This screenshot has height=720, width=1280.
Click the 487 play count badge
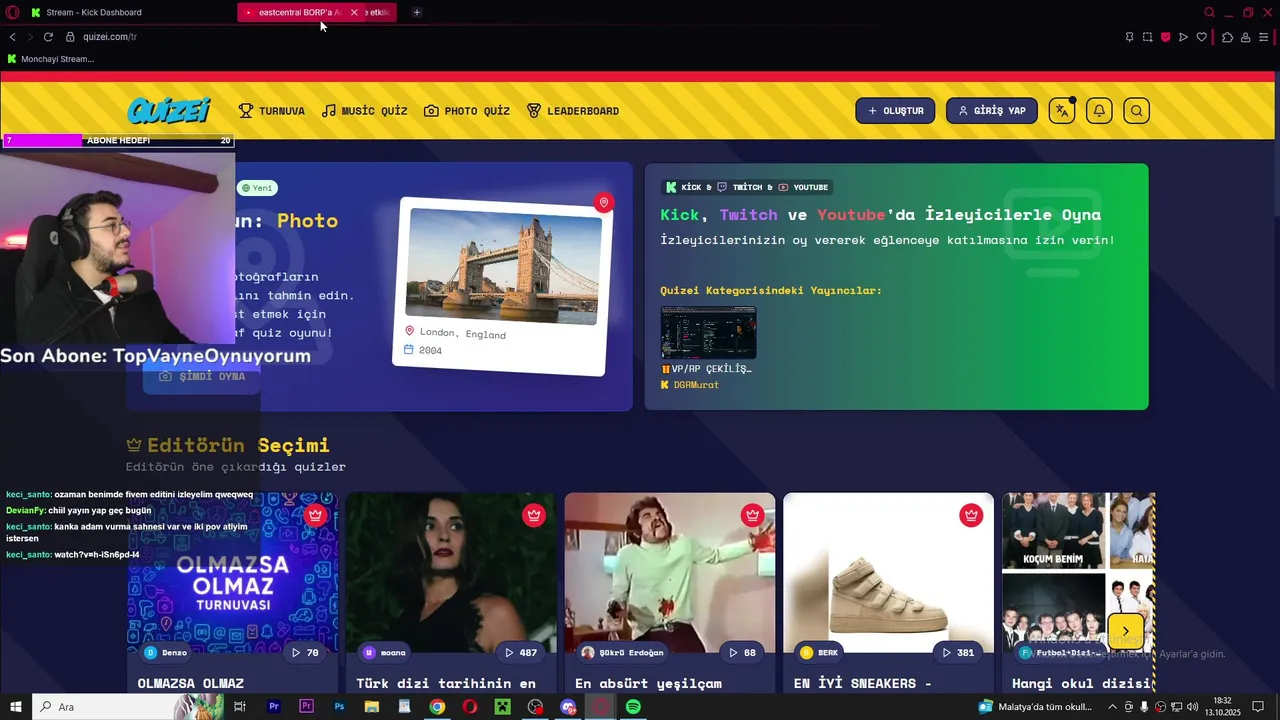click(x=521, y=653)
